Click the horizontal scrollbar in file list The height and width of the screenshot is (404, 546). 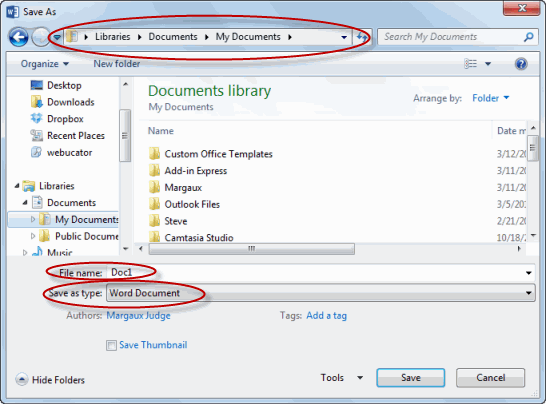click(251, 249)
